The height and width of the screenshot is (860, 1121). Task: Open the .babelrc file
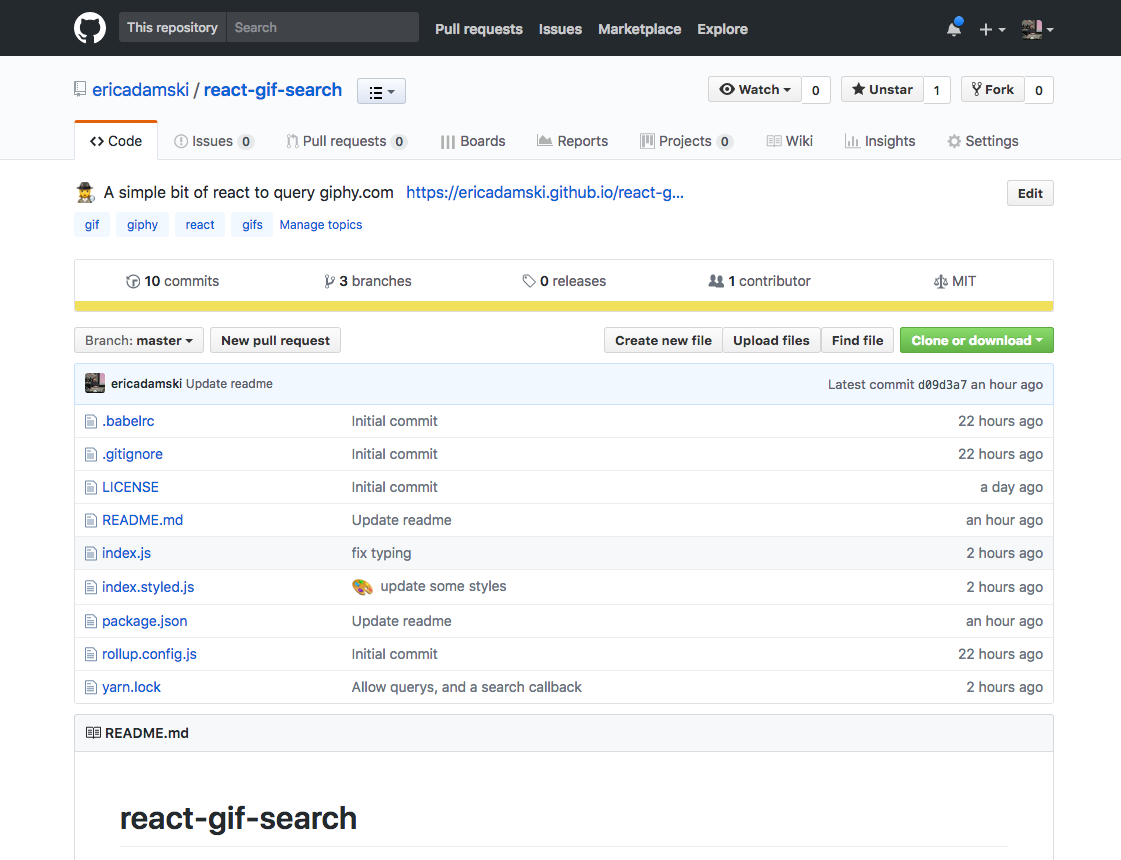click(128, 421)
